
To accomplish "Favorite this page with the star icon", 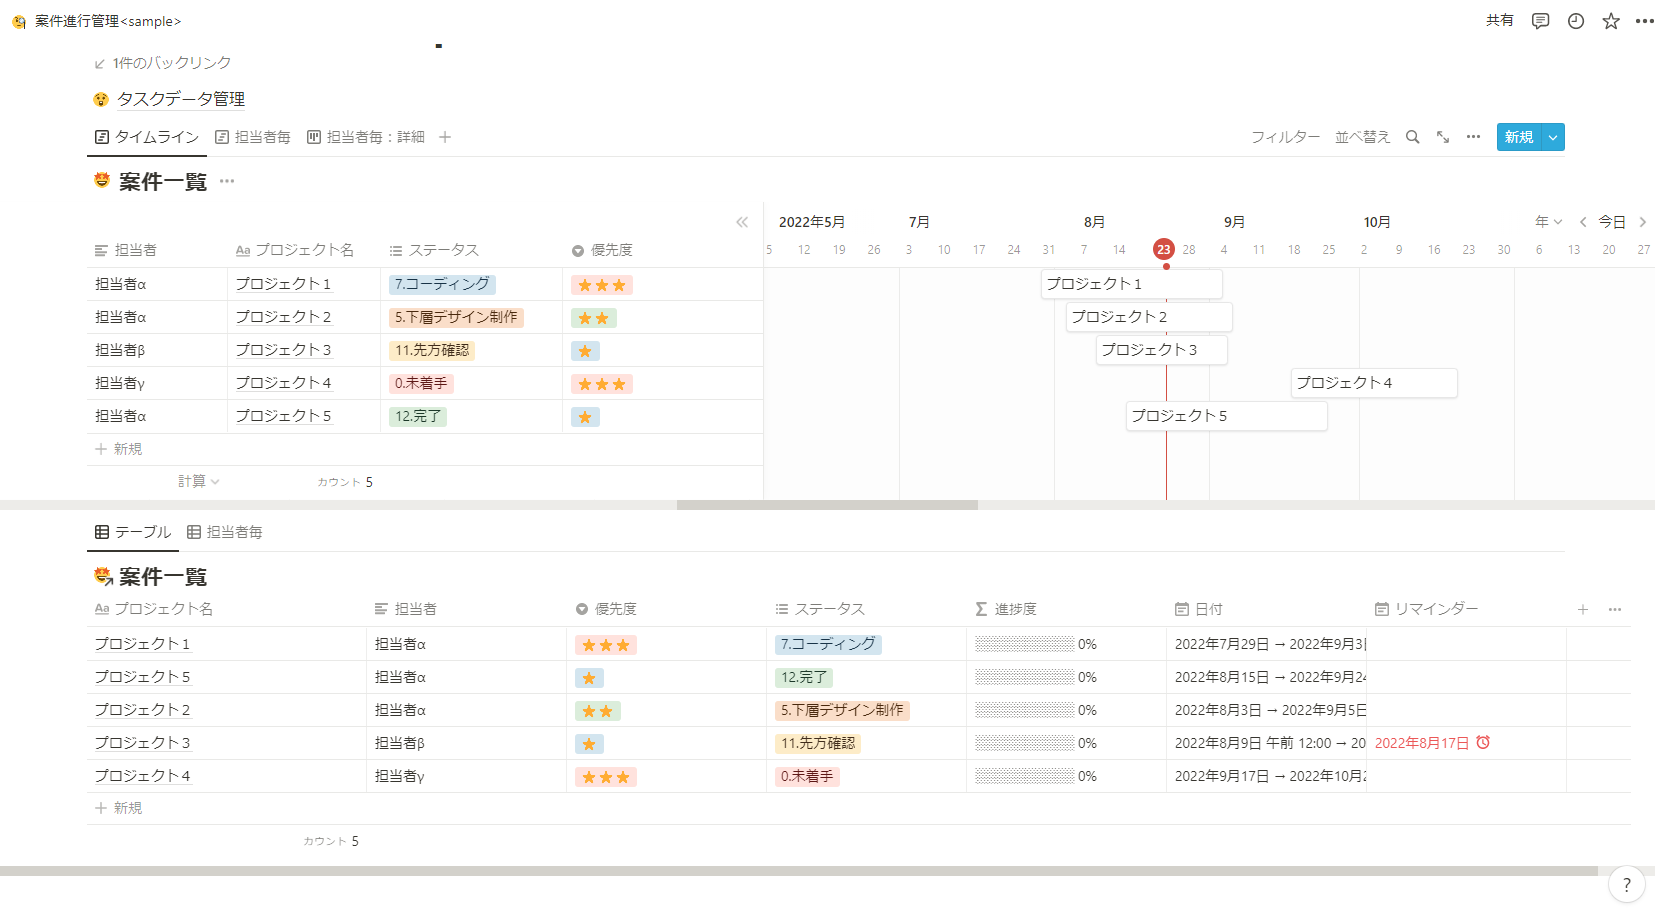I will point(1611,21).
